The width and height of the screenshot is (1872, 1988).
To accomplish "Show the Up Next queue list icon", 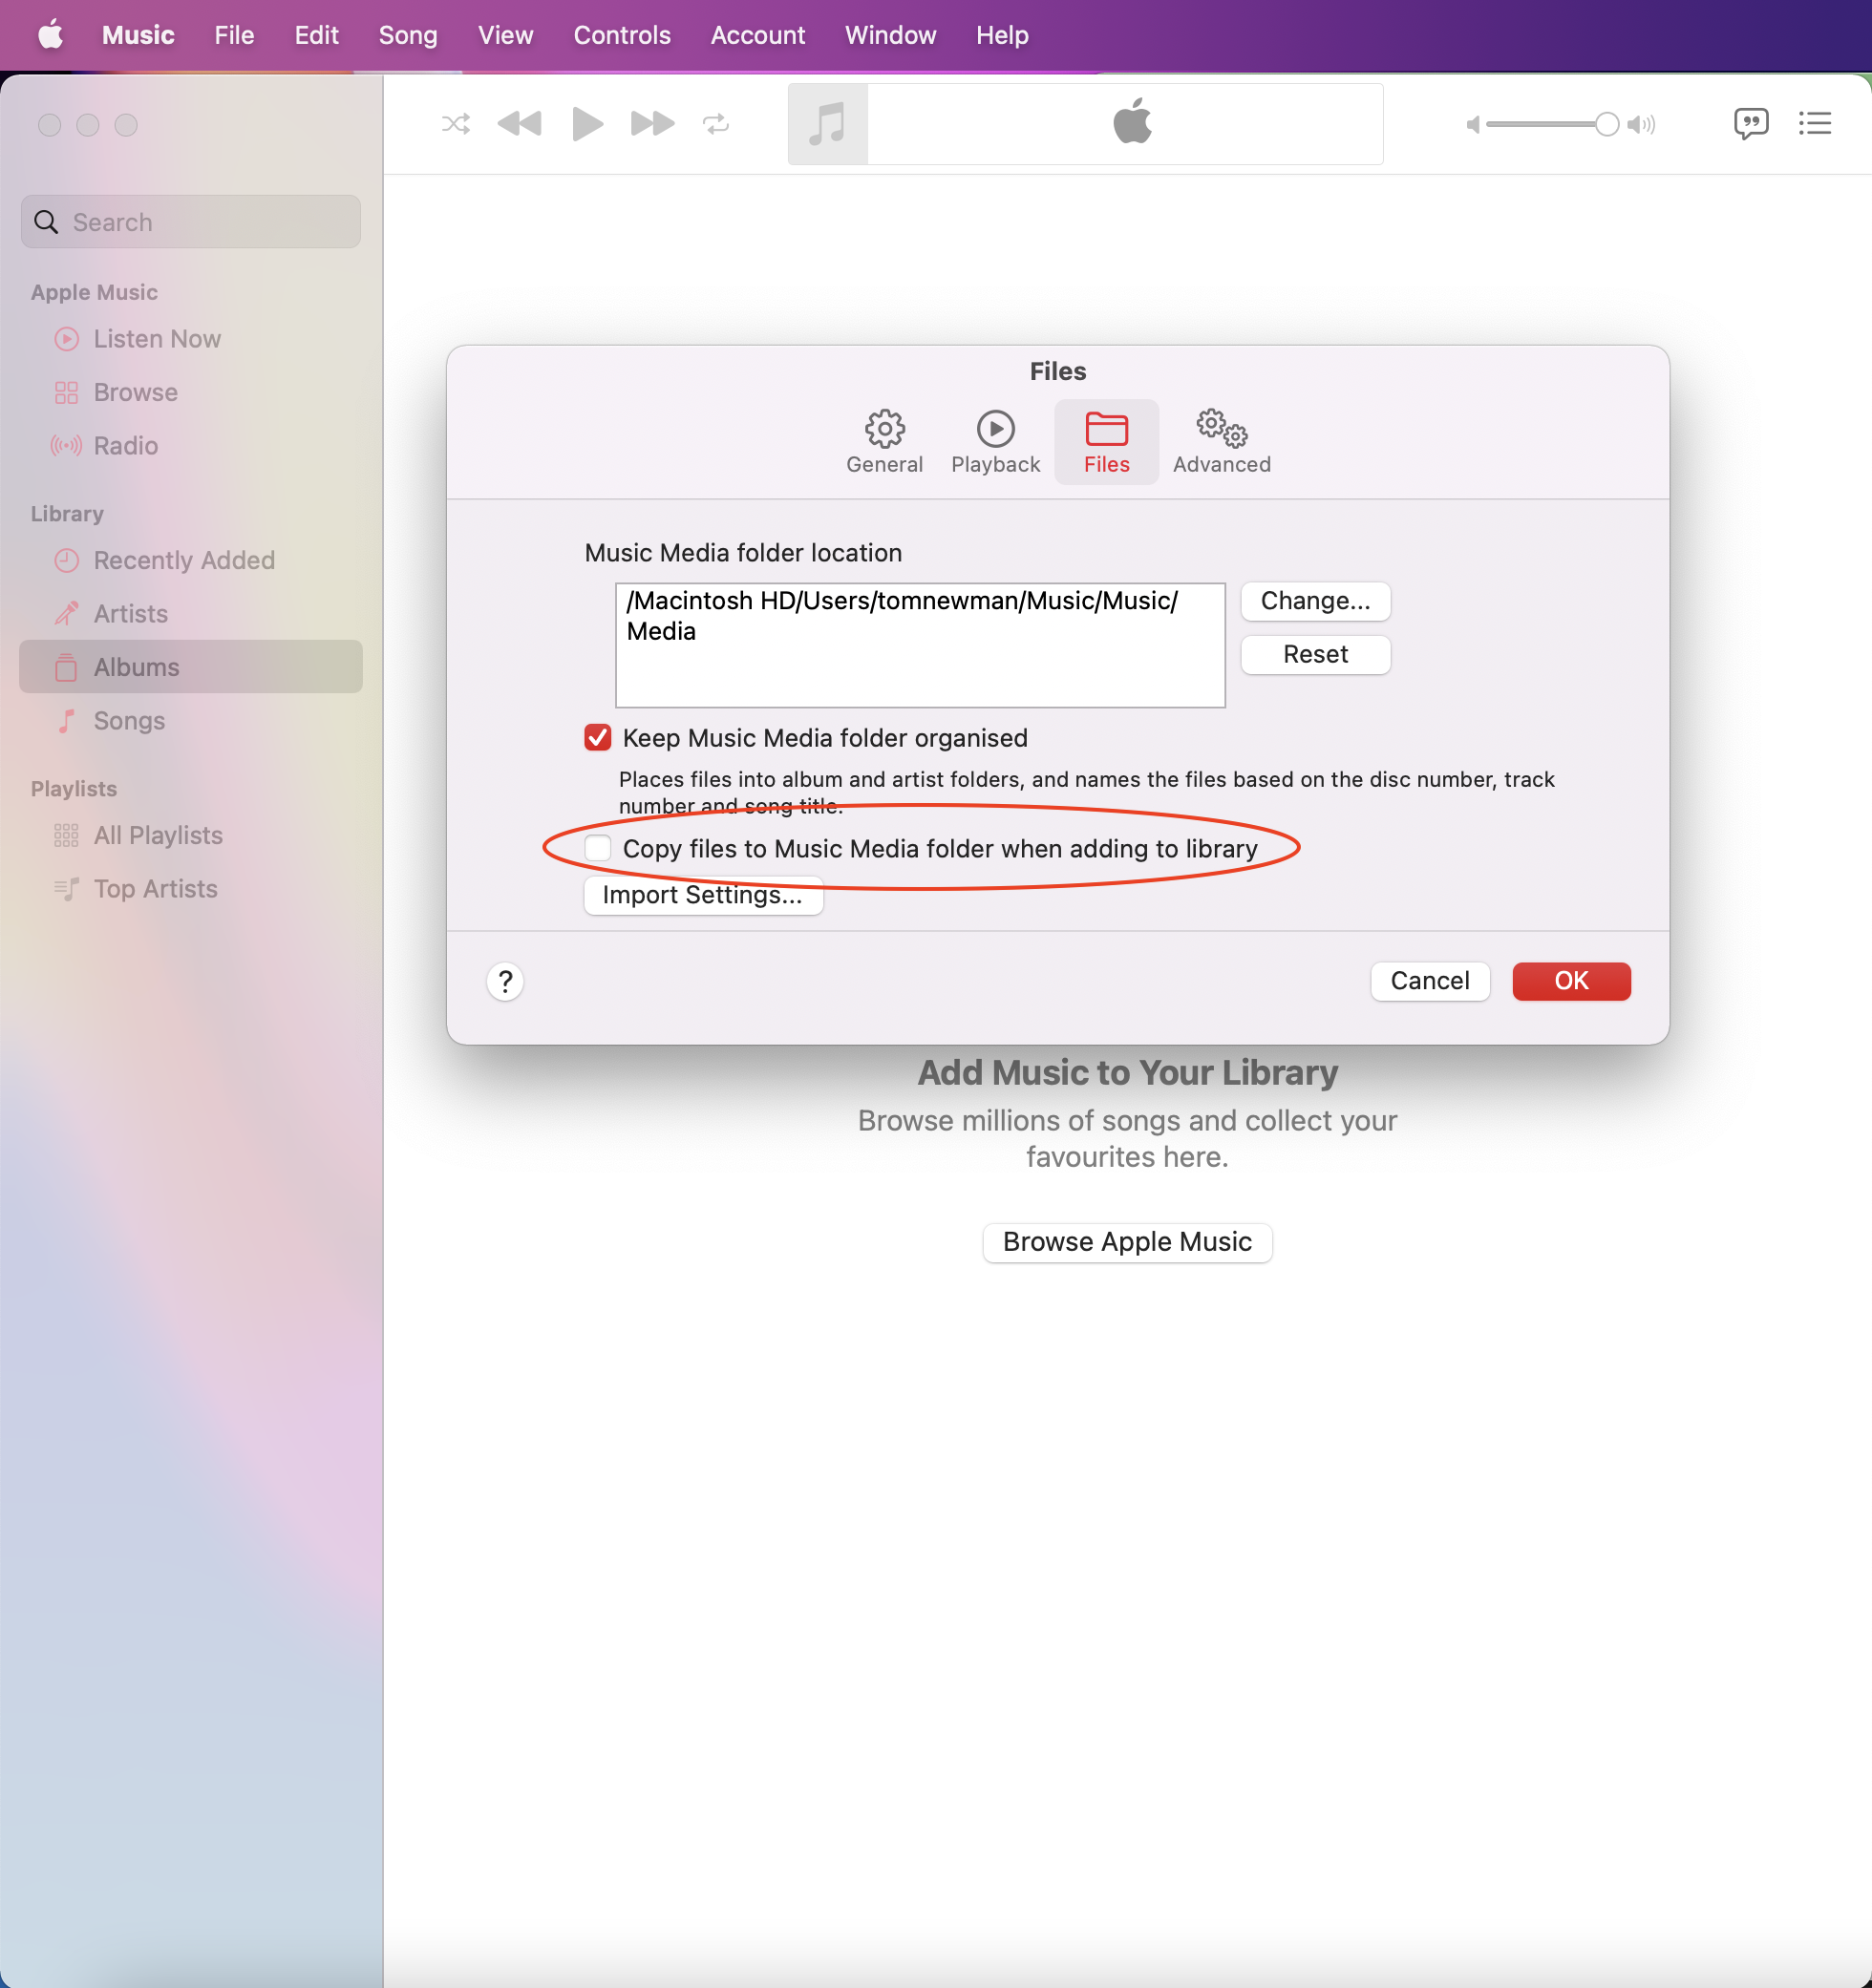I will 1814,124.
